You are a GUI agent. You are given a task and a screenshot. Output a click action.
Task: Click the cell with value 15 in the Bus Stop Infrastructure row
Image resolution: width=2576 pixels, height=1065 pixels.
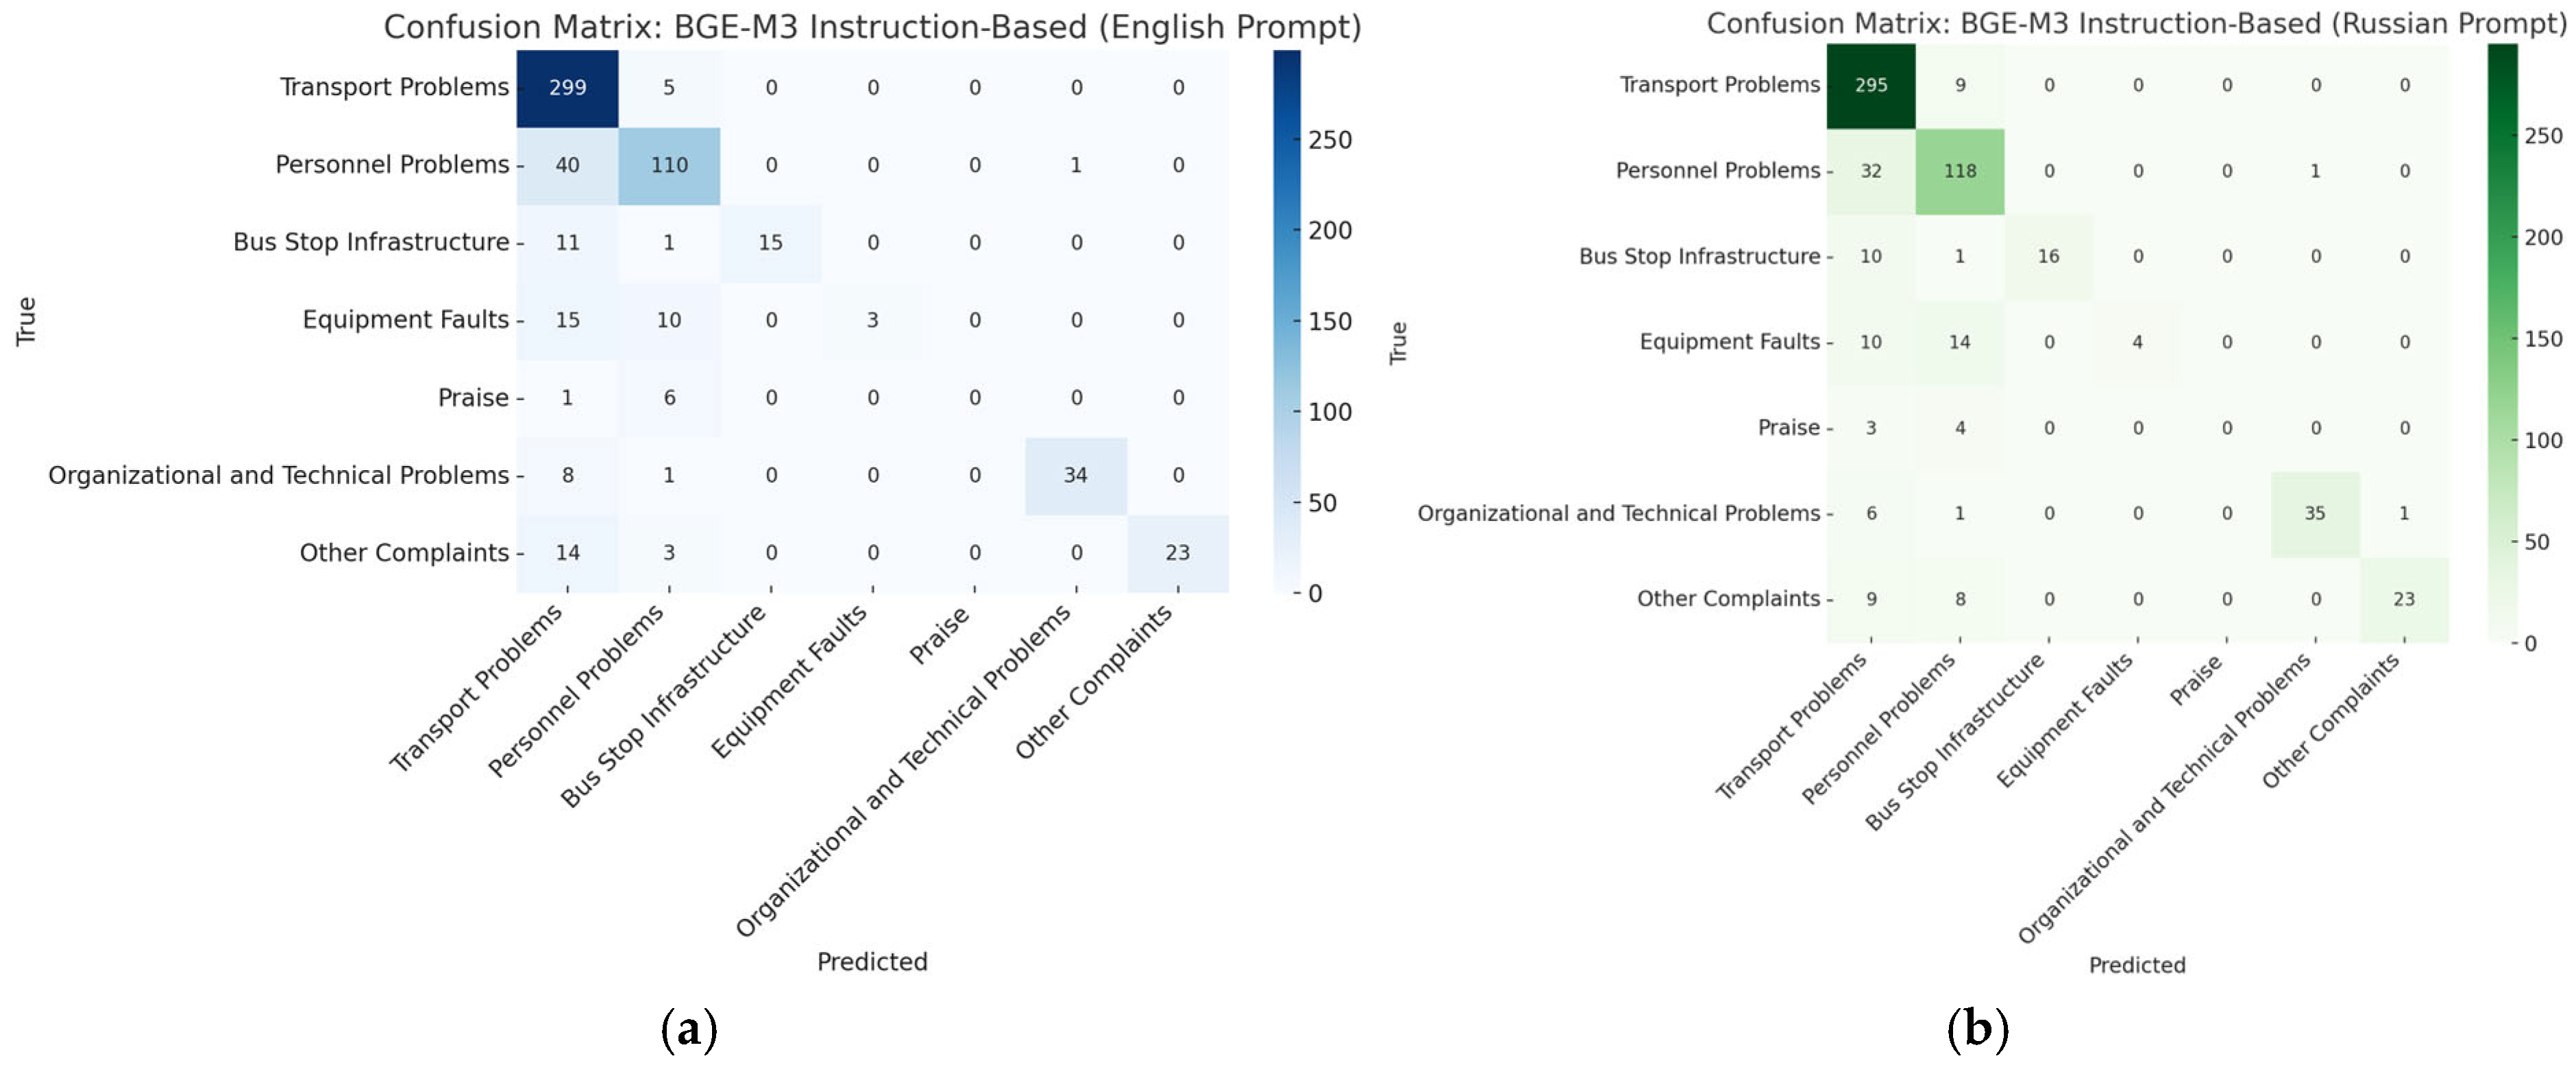coord(770,243)
